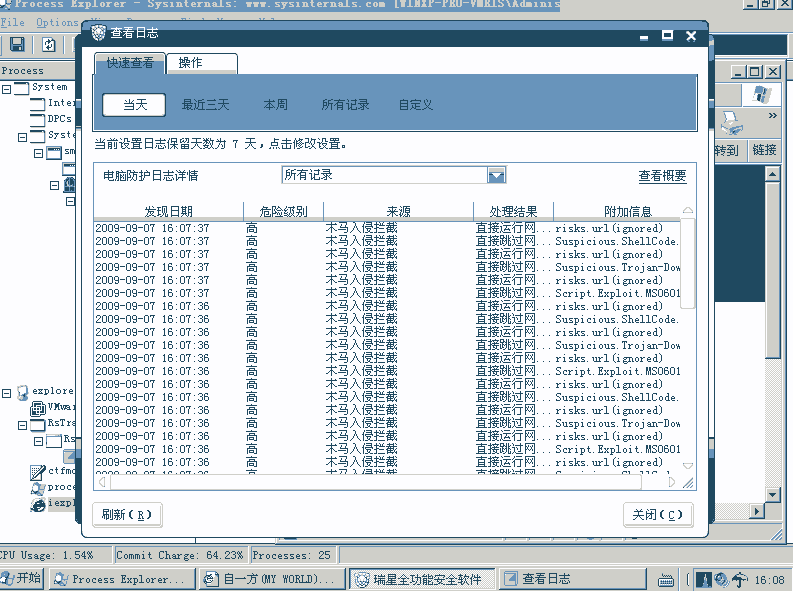The image size is (793, 591).
Task: Click 点击修改设置 log retention text
Action: [x=307, y=144]
